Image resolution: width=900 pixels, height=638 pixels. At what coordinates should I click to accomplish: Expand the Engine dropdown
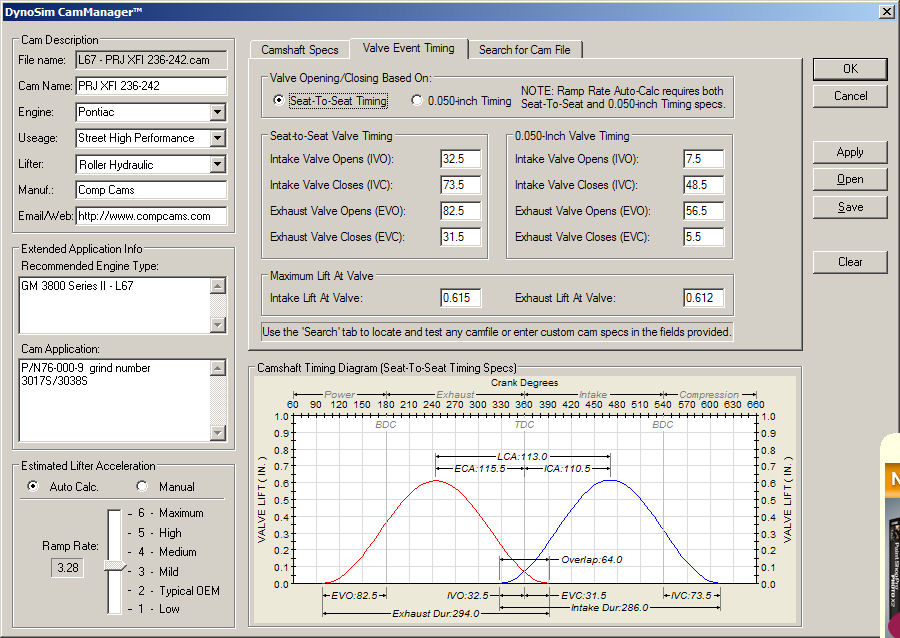tap(218, 113)
